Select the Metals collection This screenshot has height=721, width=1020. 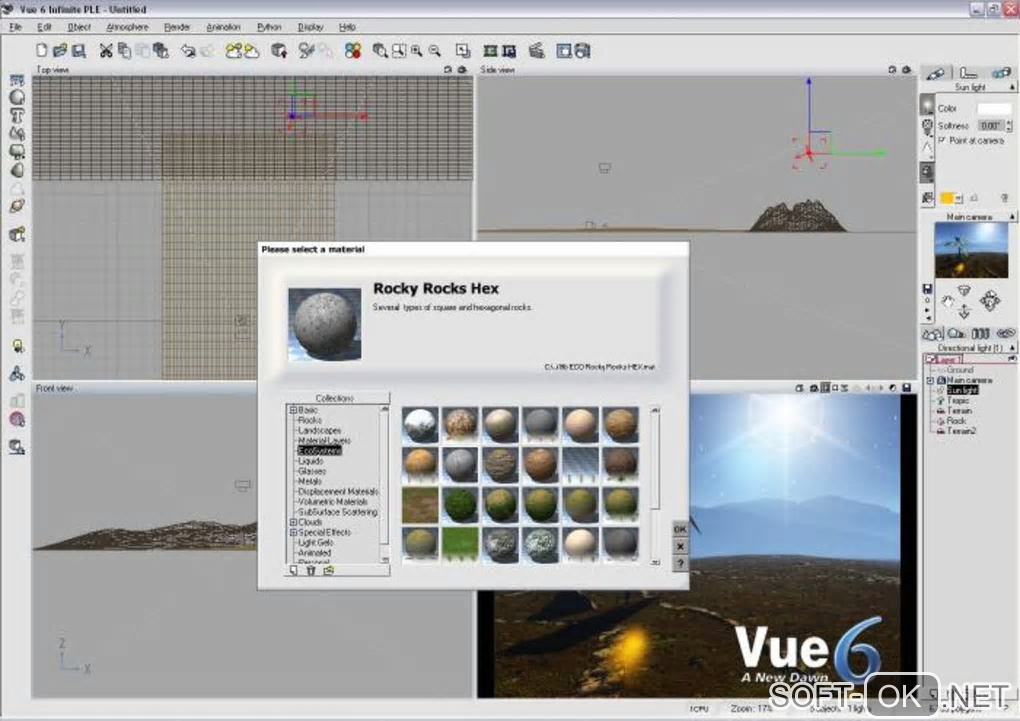310,481
